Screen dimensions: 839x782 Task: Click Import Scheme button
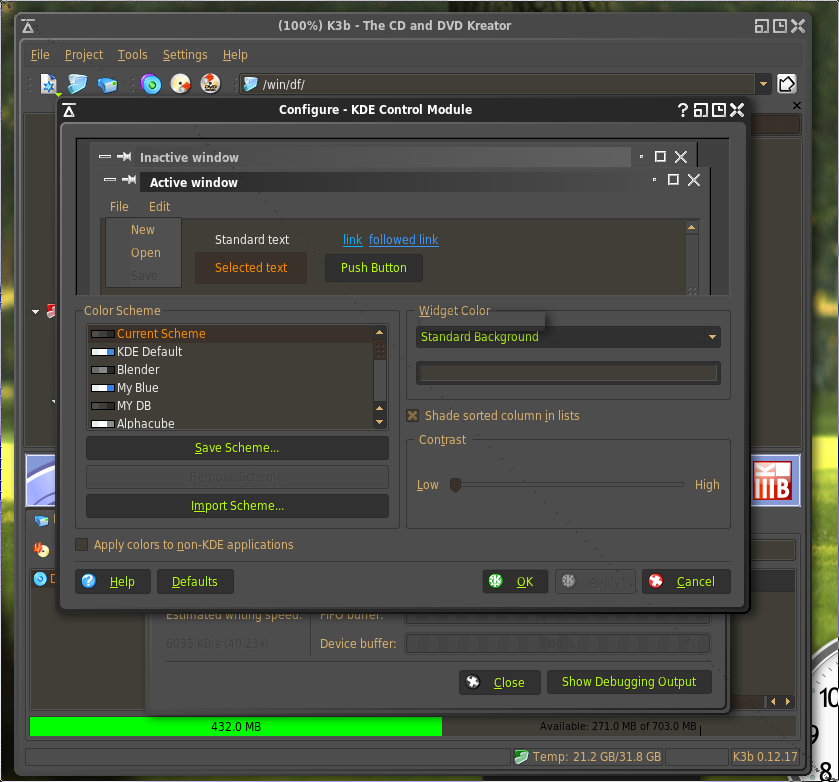point(237,506)
